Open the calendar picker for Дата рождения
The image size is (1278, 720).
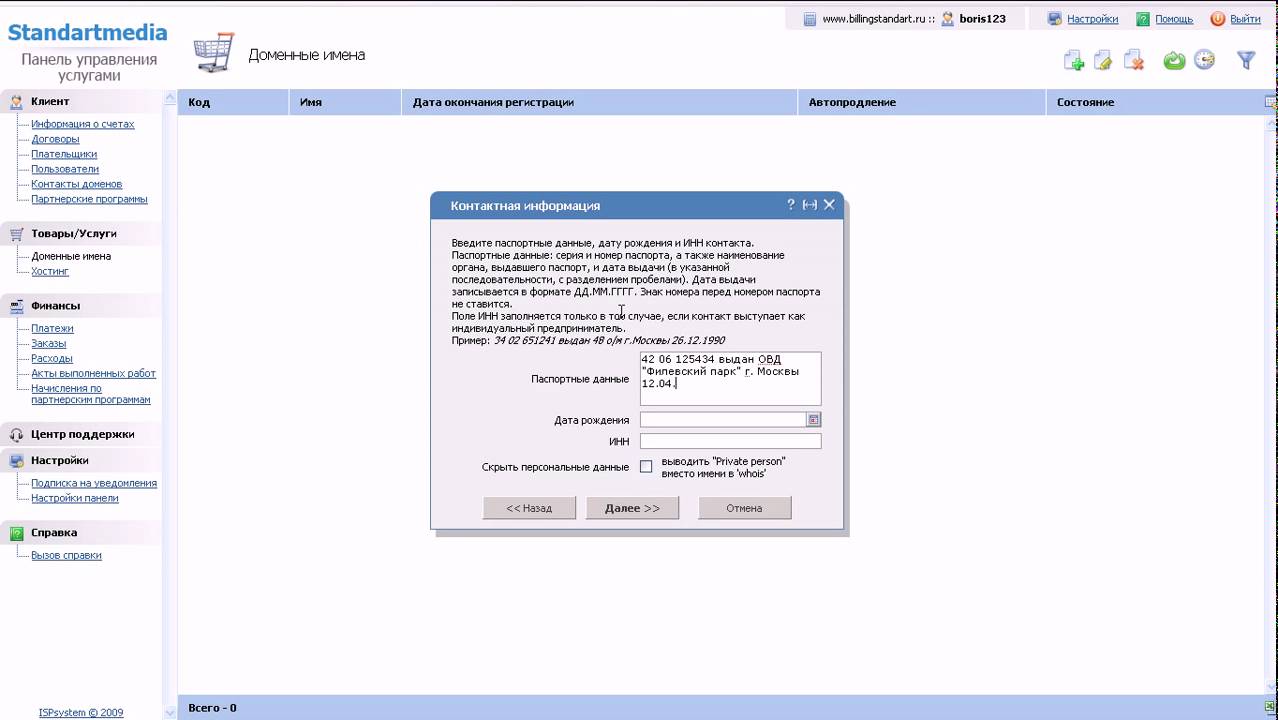point(814,420)
